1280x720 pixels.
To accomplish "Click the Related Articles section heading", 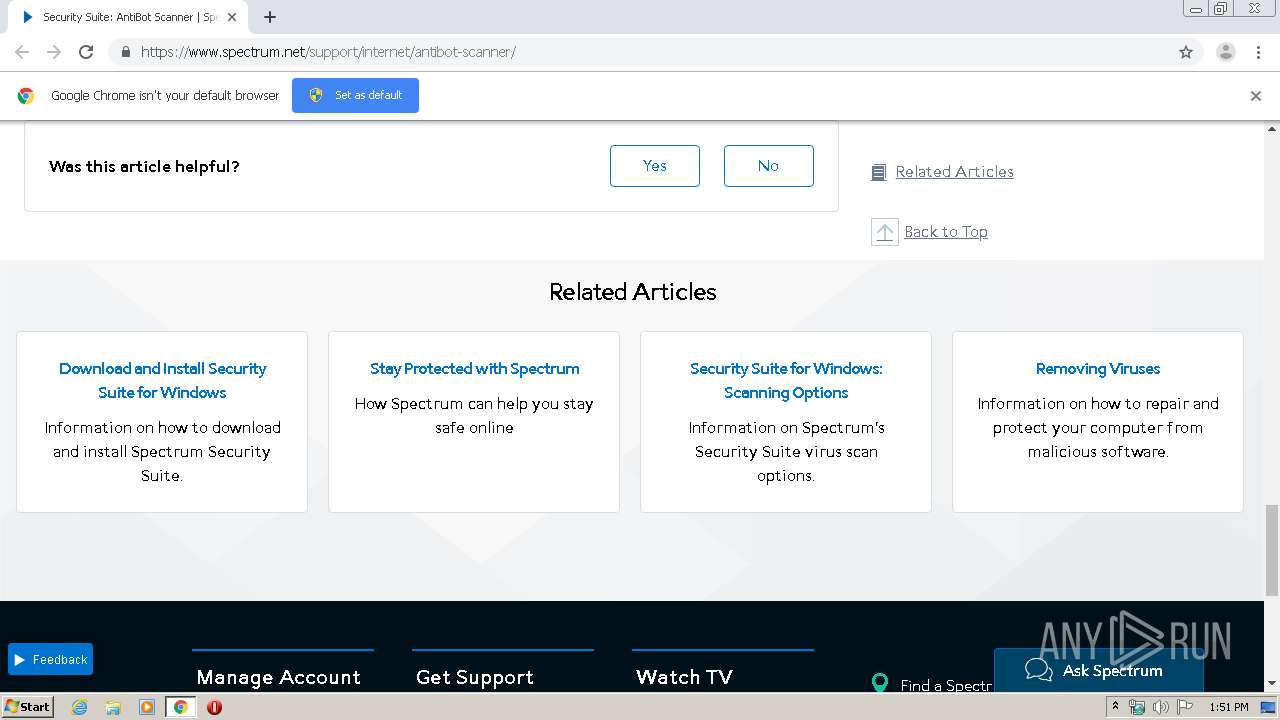I will (x=633, y=292).
